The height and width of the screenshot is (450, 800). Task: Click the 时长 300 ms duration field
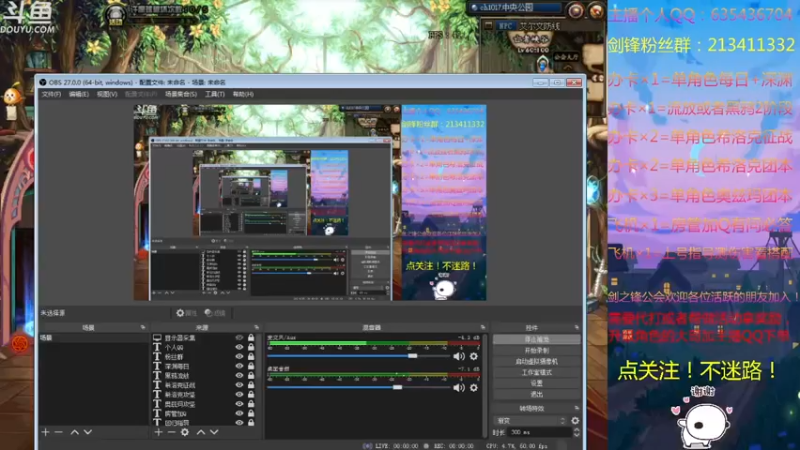pyautogui.click(x=539, y=432)
